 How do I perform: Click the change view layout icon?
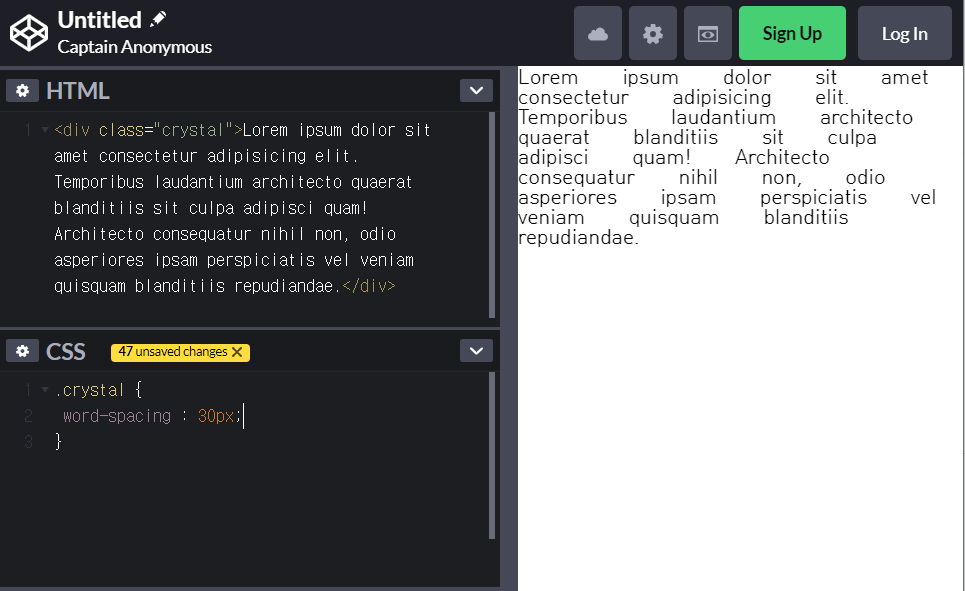[708, 33]
